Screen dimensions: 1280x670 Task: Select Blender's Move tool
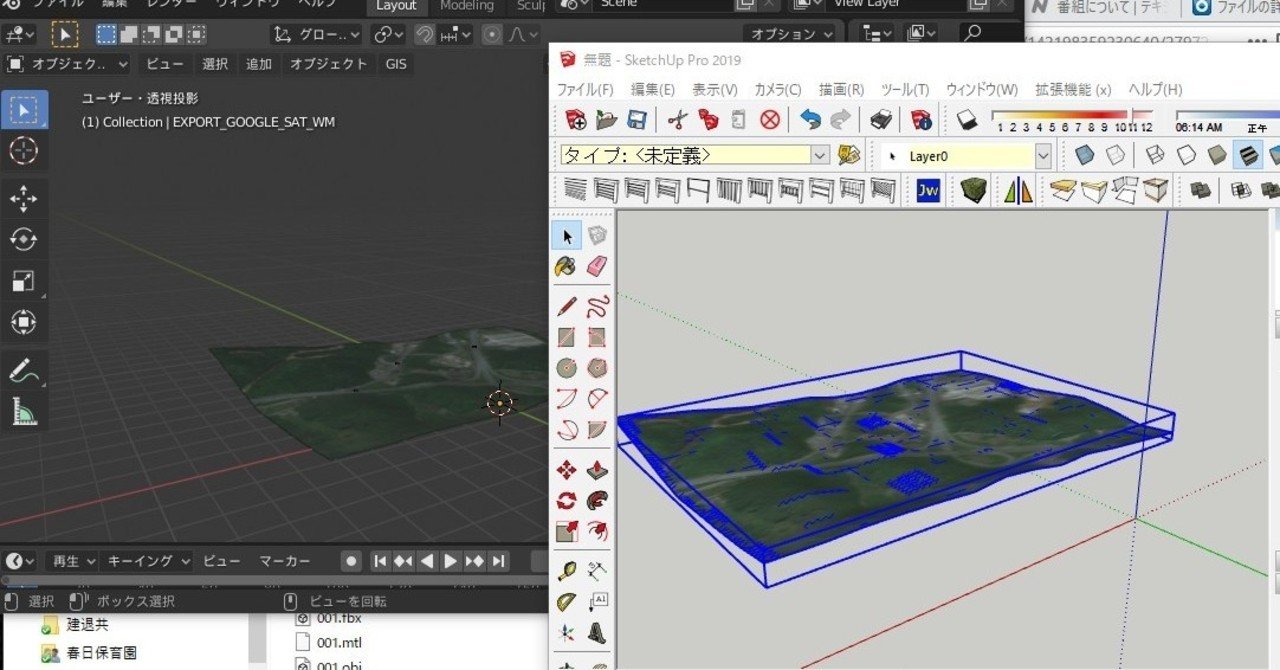tap(23, 198)
